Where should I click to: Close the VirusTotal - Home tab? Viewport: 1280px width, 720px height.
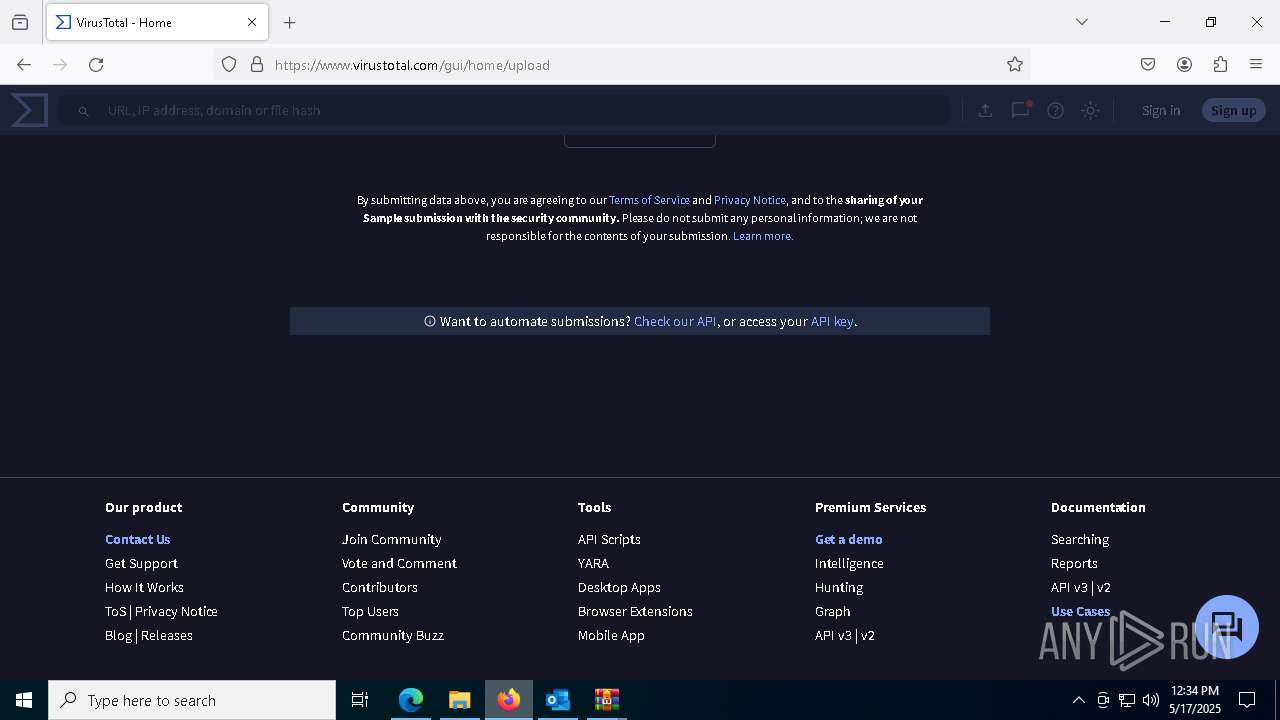(252, 22)
